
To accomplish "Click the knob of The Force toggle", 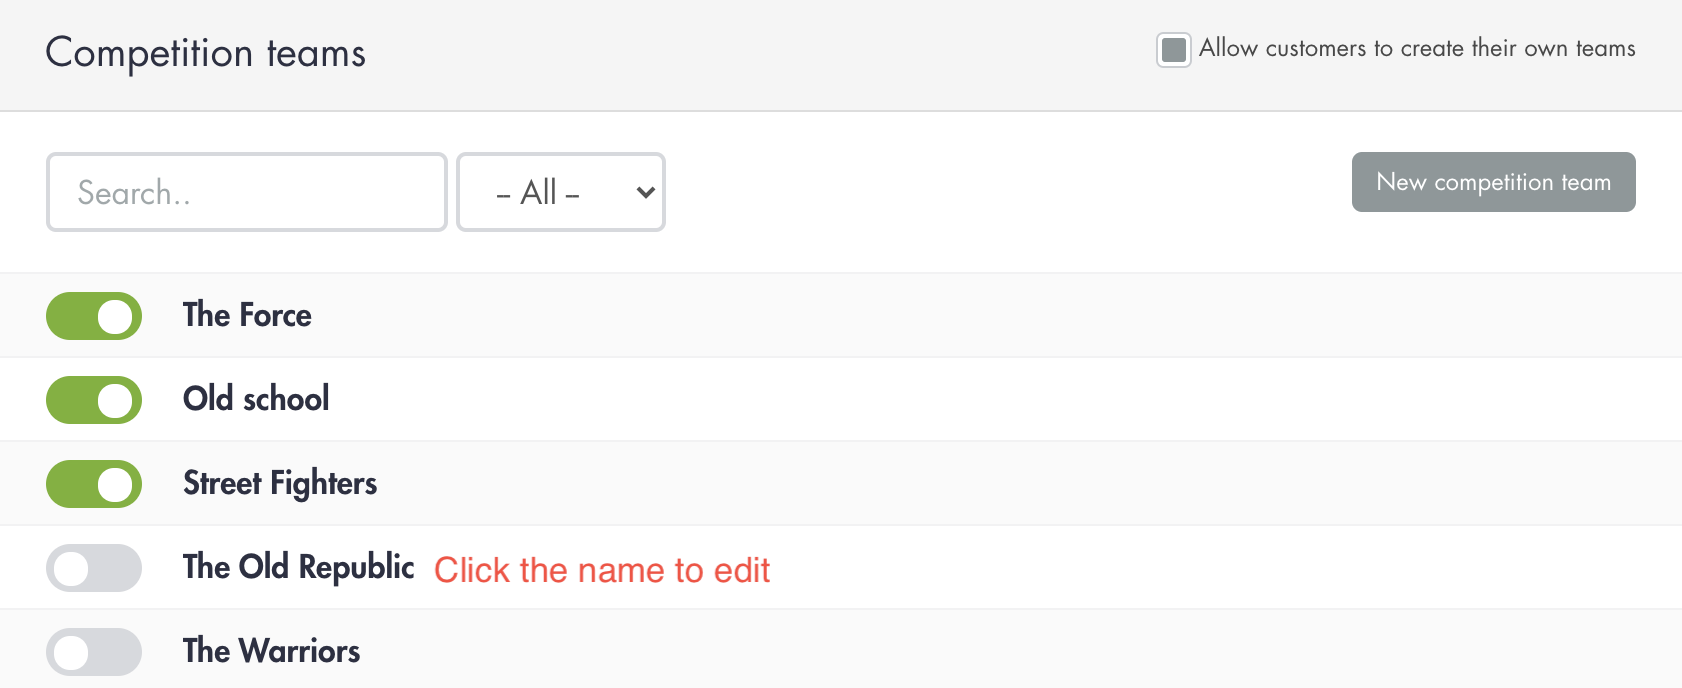I will 113,315.
